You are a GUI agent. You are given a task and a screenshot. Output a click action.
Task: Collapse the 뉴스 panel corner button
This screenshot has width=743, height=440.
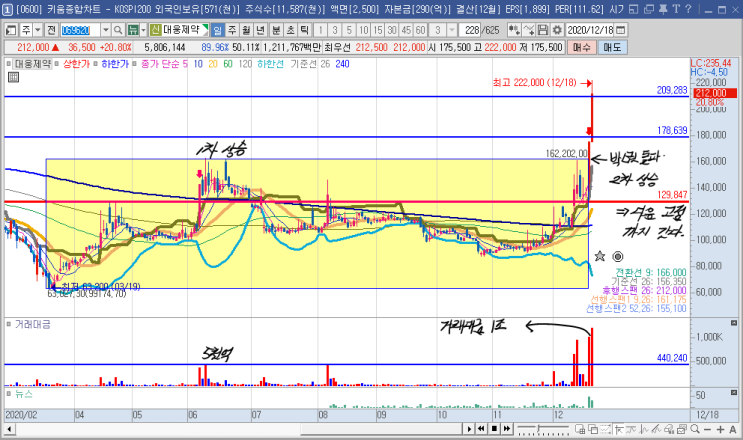[x=734, y=393]
